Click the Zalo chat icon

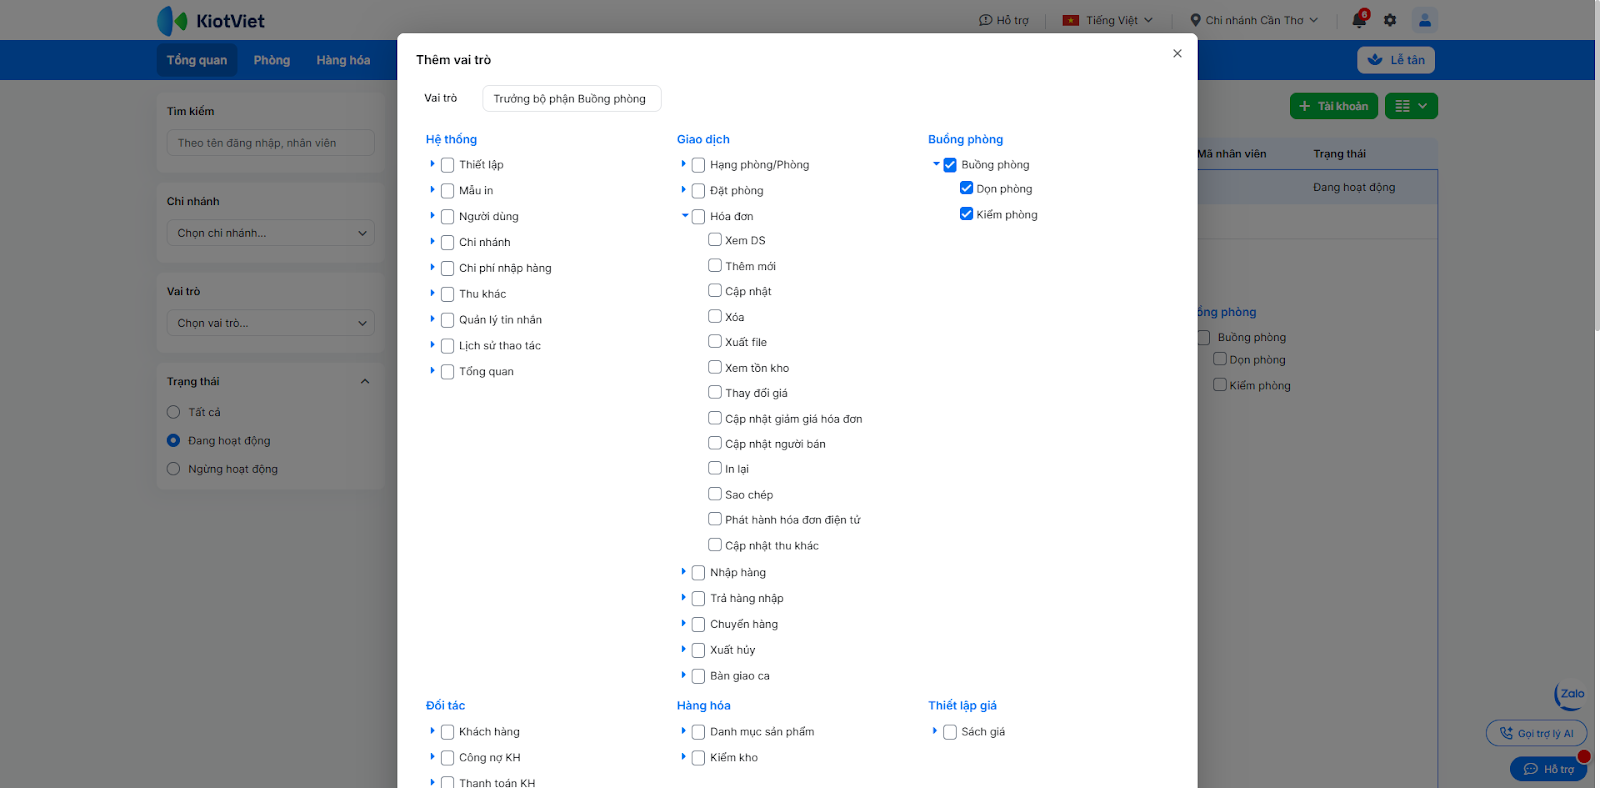(x=1571, y=694)
